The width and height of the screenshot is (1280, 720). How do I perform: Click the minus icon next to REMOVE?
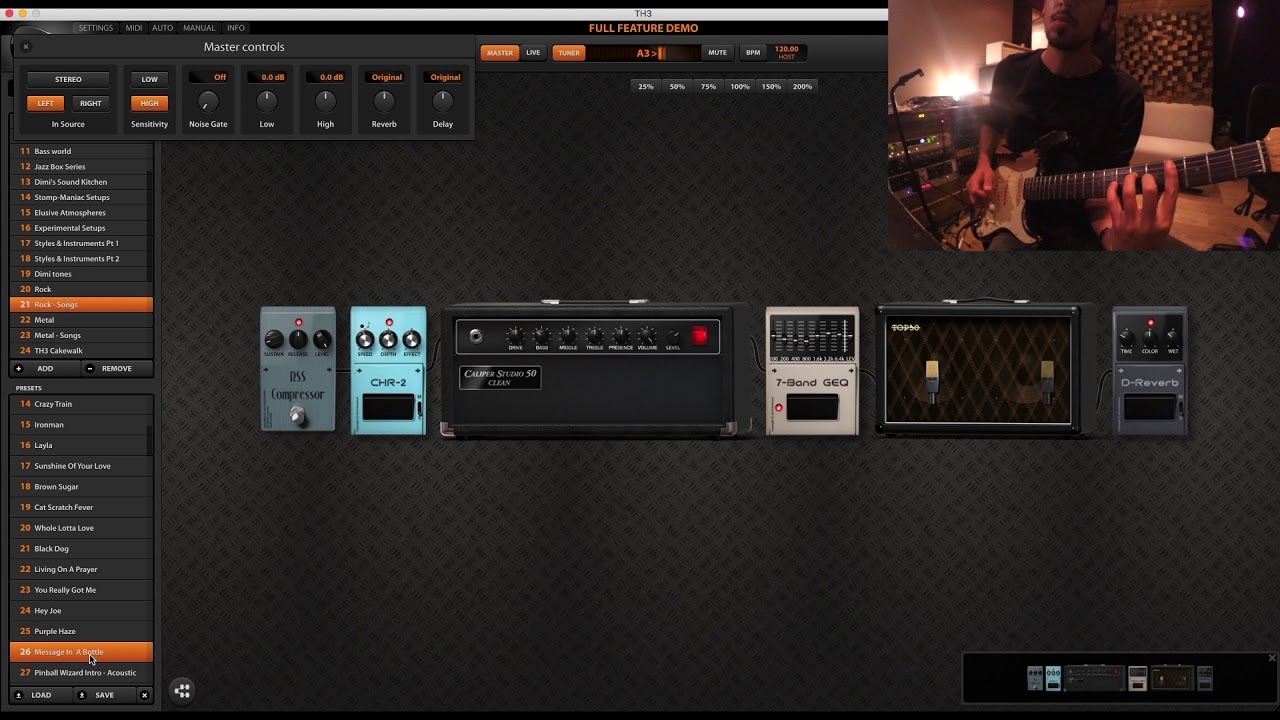tap(89, 368)
